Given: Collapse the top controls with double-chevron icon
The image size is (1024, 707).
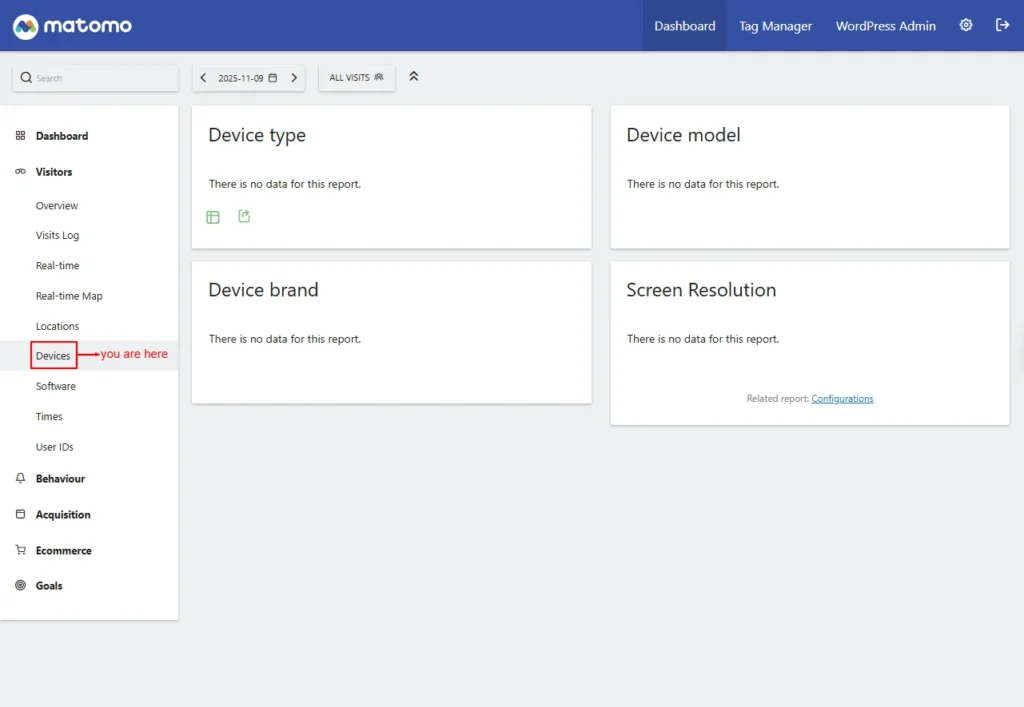Looking at the screenshot, I should click(414, 77).
